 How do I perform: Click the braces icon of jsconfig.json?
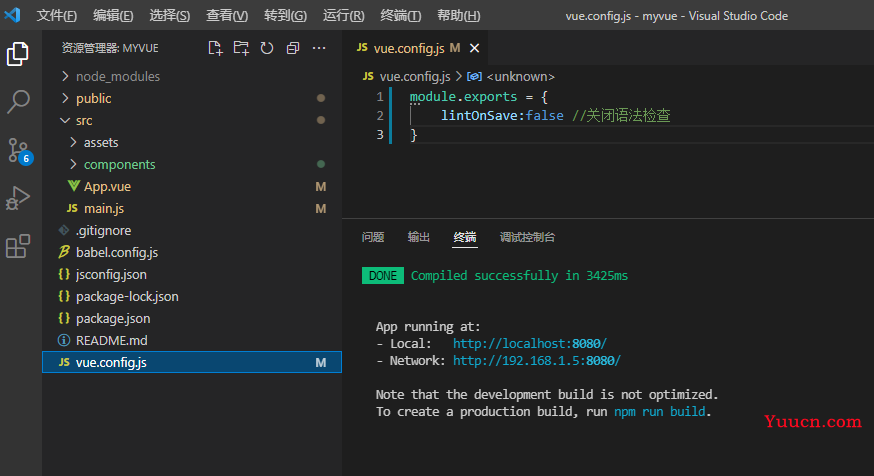(x=64, y=274)
